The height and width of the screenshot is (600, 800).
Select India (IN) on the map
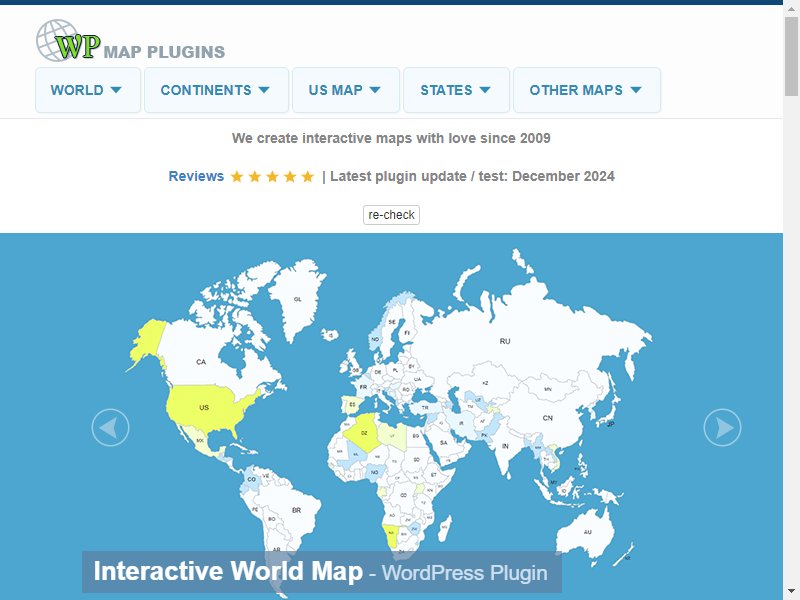505,446
